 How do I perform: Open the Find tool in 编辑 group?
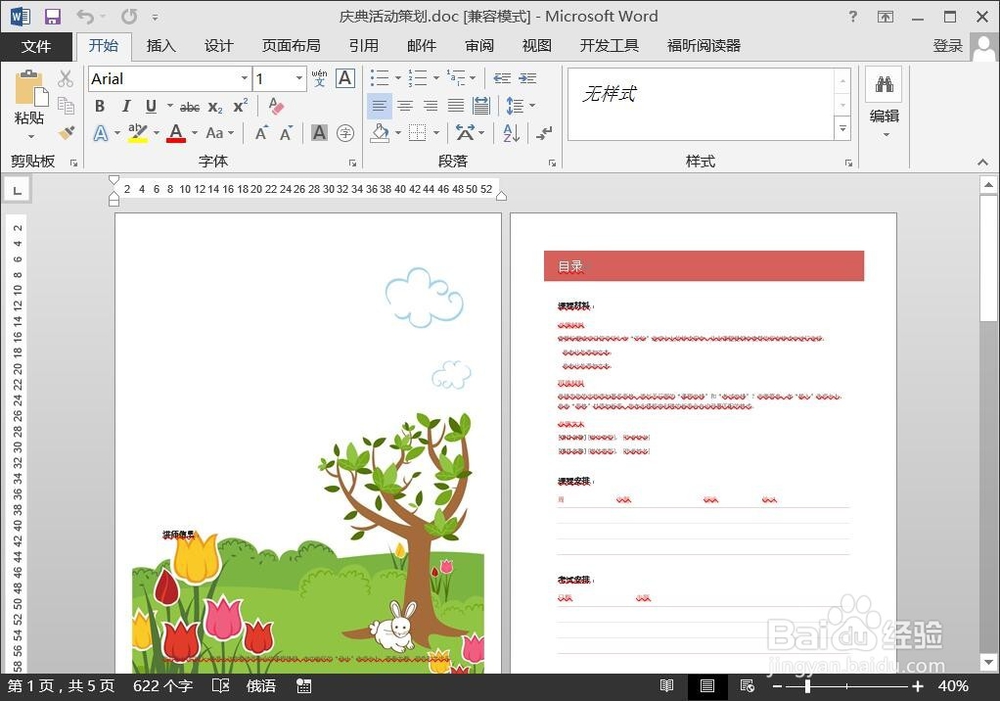884,84
